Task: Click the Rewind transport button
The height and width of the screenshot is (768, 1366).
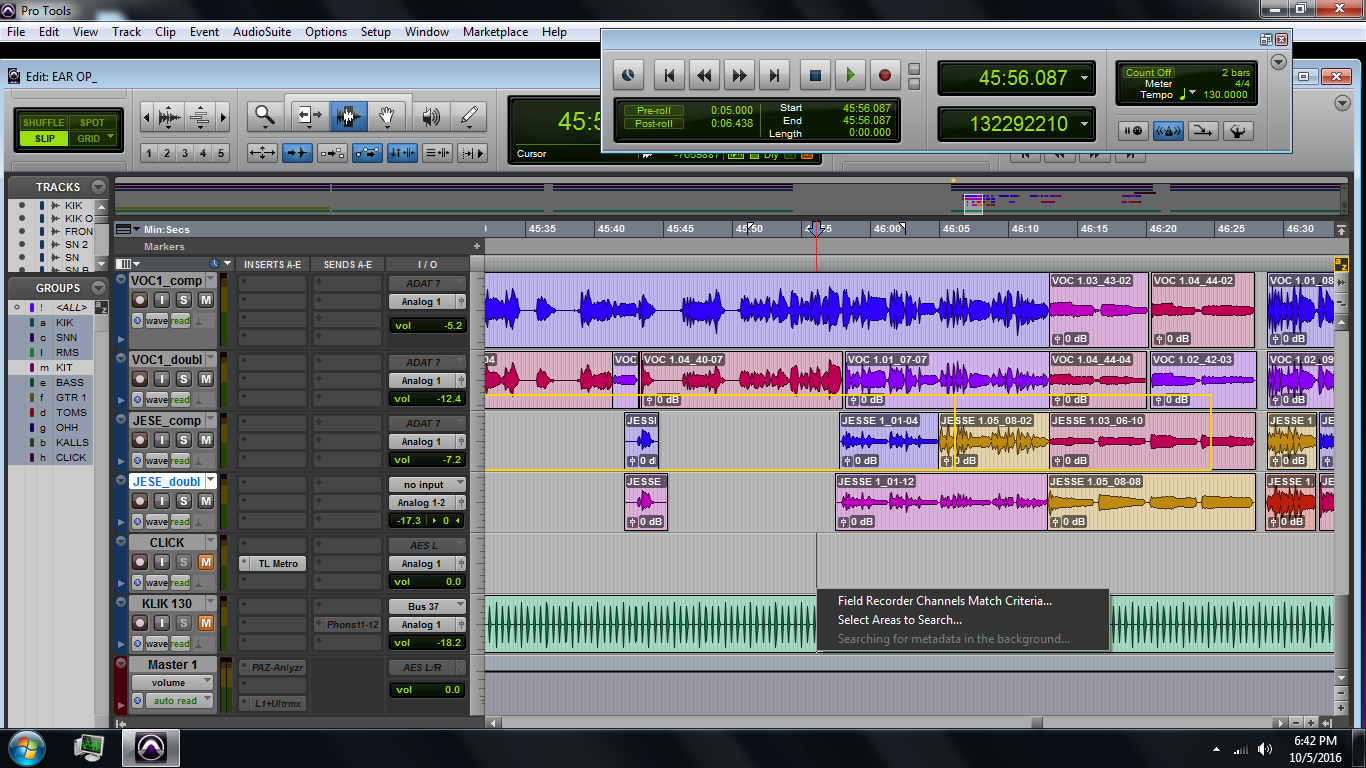Action: point(704,75)
